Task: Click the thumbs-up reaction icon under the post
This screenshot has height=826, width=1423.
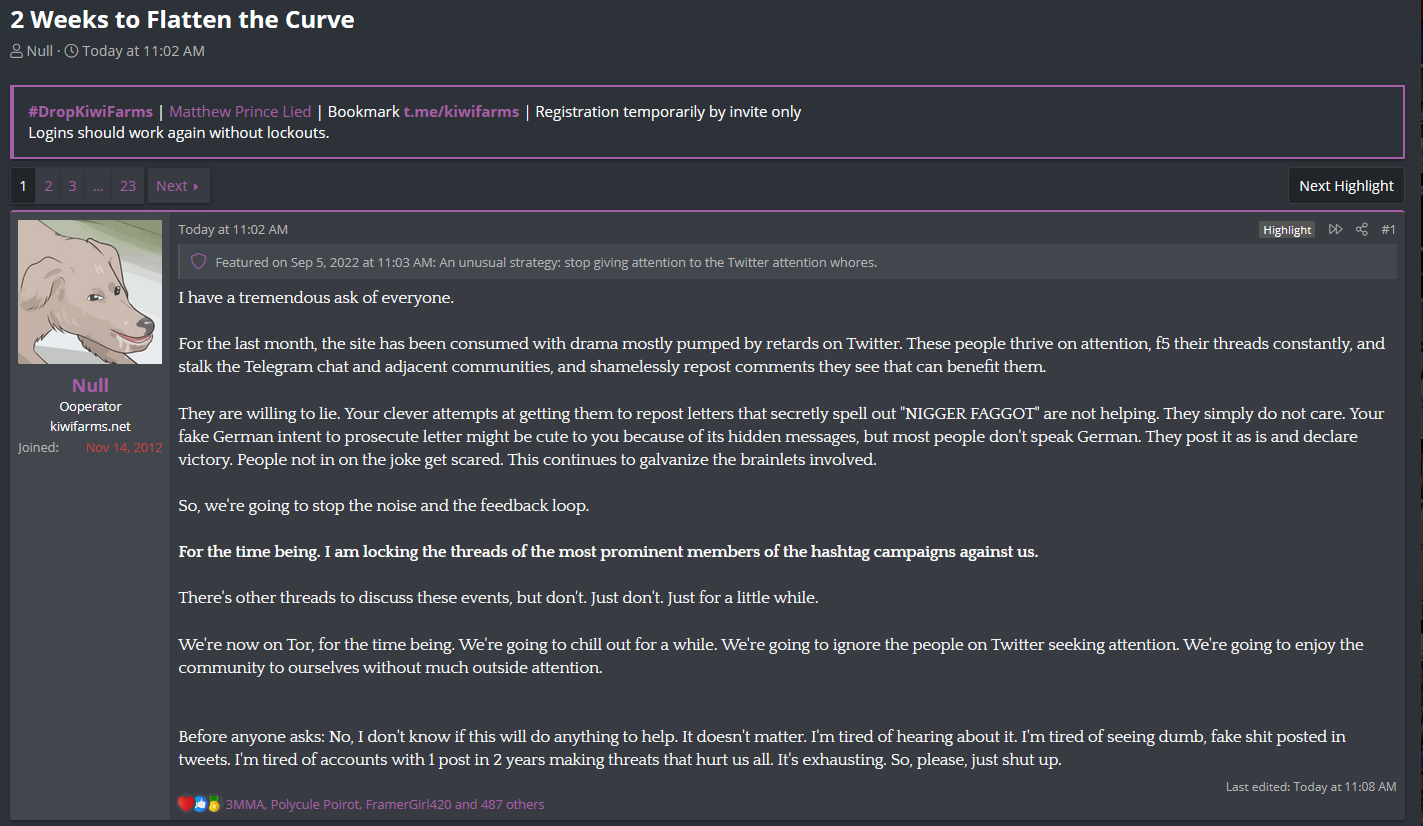Action: pyautogui.click(x=200, y=803)
